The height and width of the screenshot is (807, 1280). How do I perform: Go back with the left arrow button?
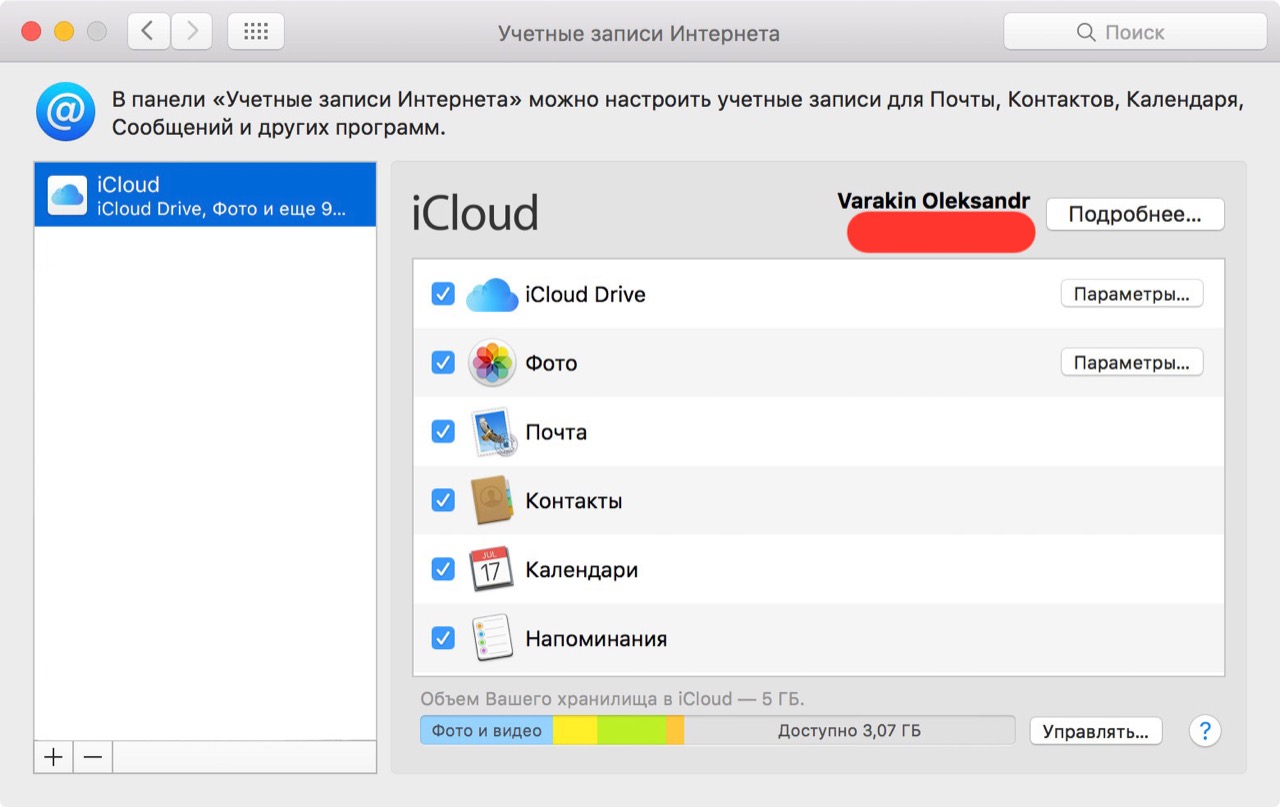[x=148, y=32]
